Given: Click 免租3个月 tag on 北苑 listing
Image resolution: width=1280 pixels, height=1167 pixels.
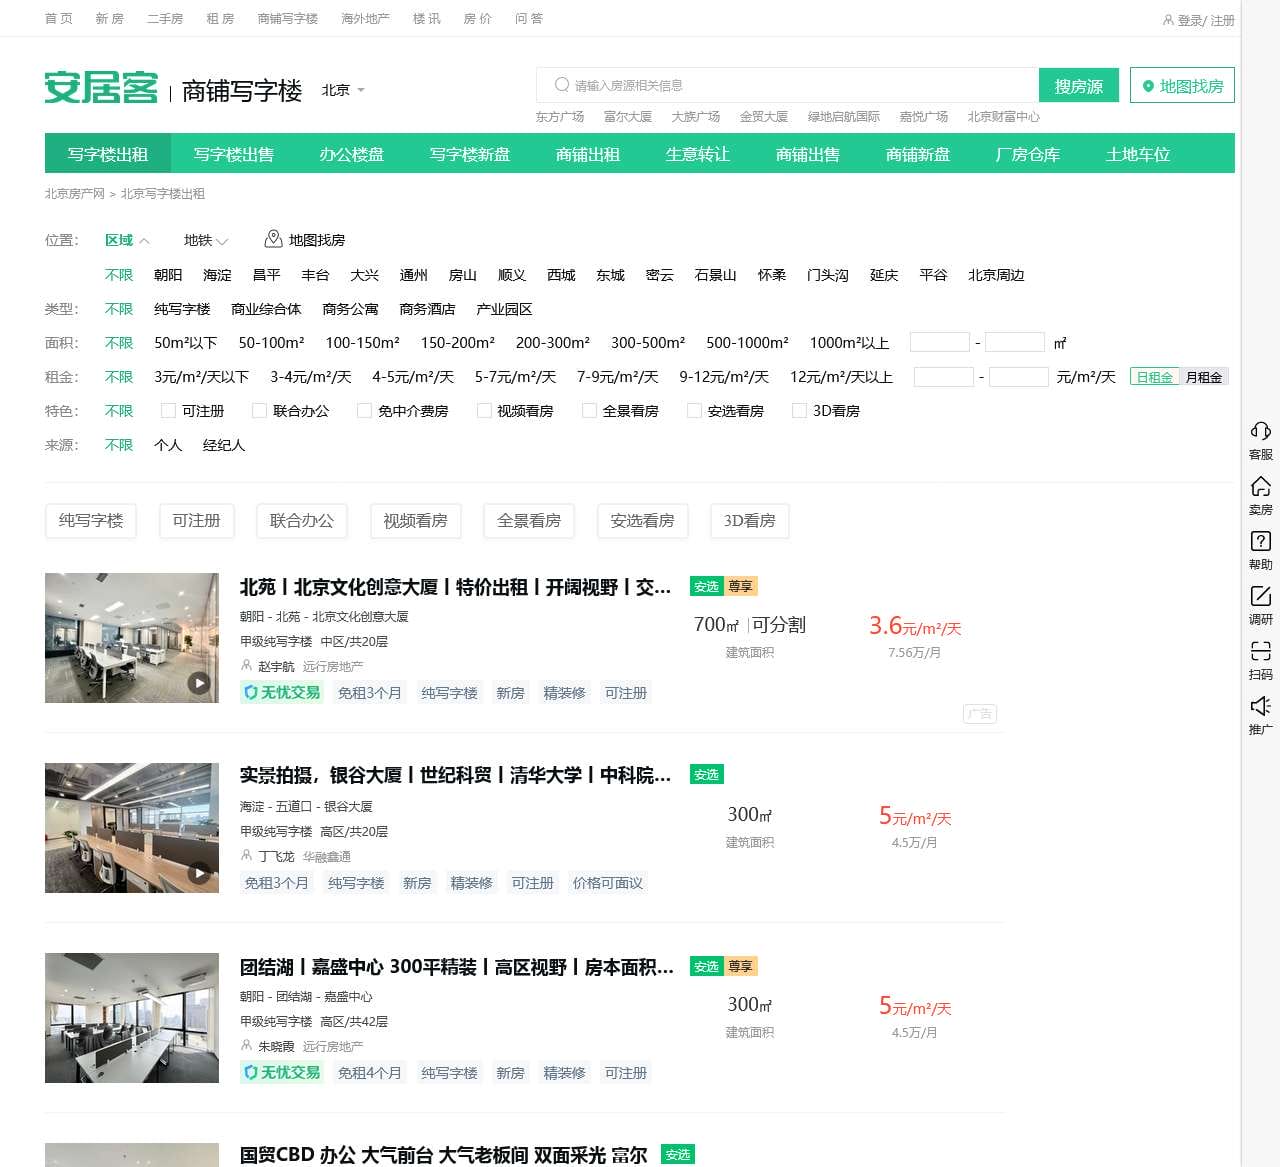Looking at the screenshot, I should pos(370,692).
